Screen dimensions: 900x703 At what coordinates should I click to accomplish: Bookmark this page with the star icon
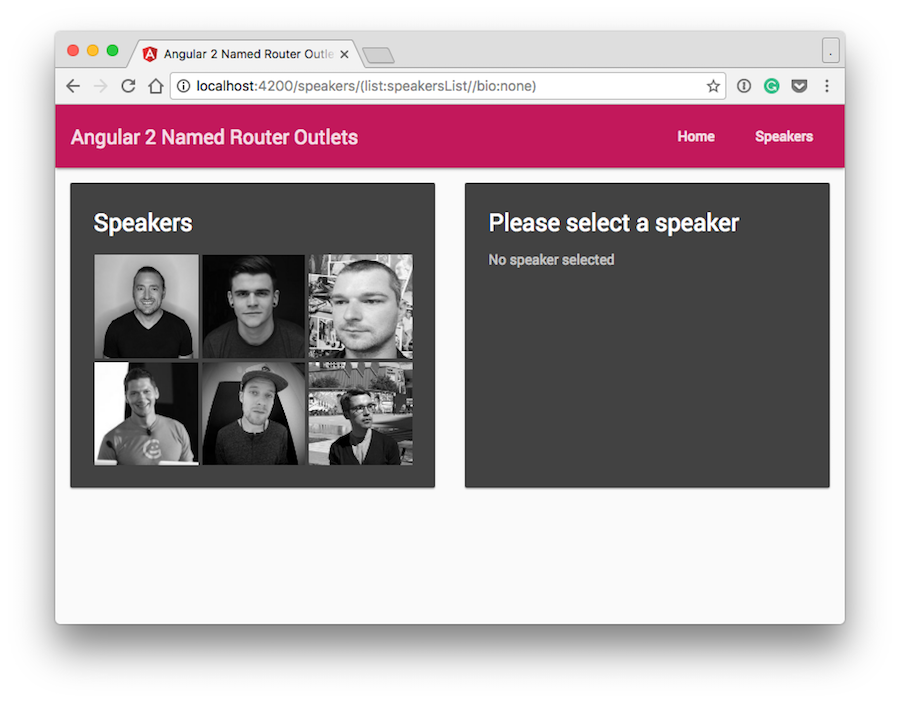tap(713, 86)
